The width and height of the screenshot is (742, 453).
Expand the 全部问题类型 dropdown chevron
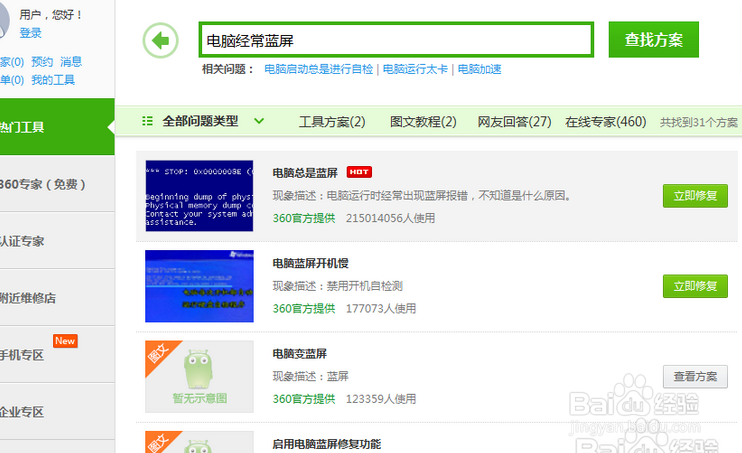pos(259,121)
